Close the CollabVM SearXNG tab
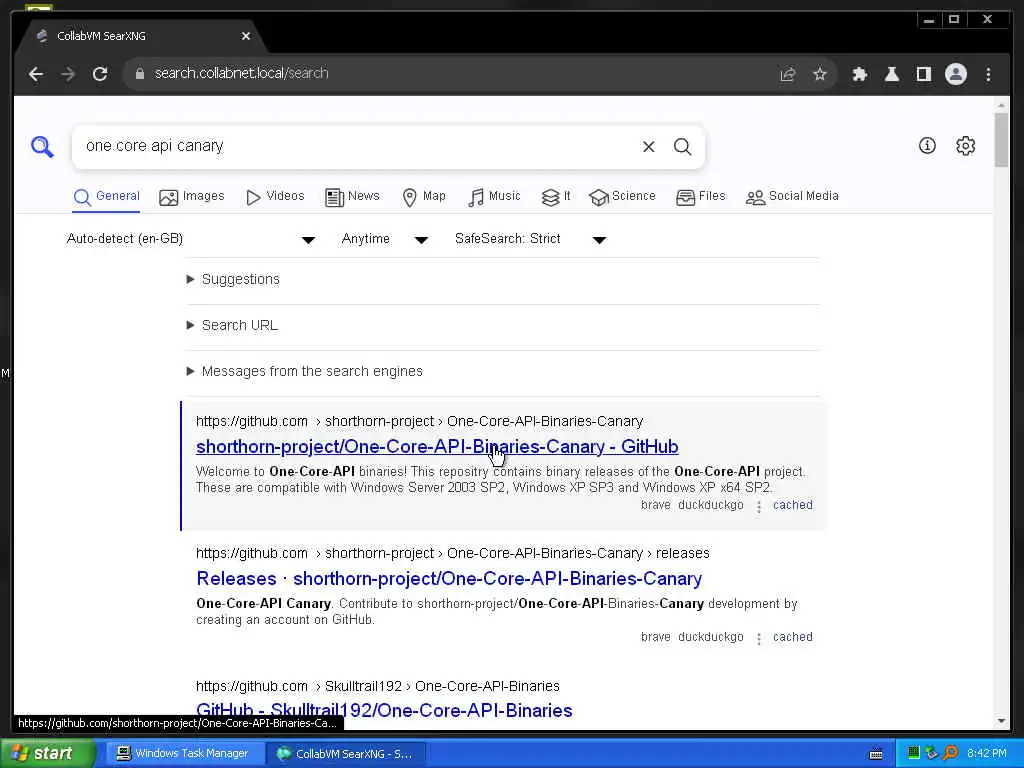 (x=246, y=36)
